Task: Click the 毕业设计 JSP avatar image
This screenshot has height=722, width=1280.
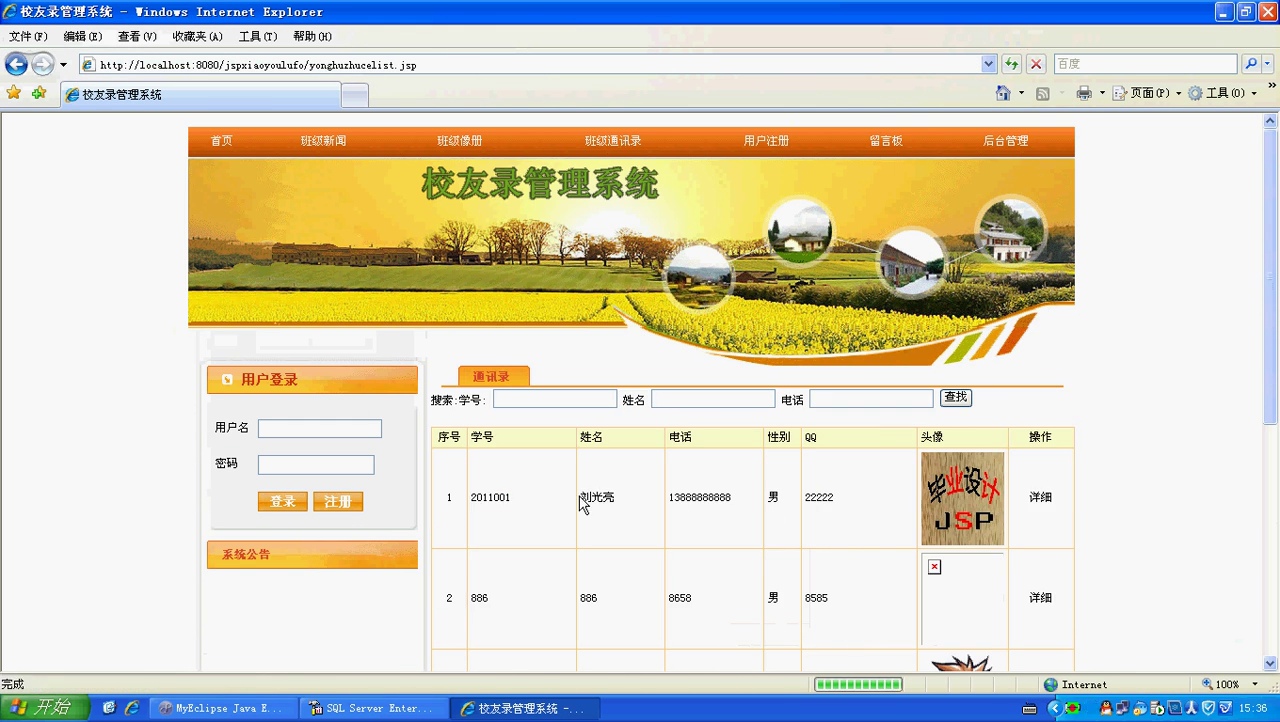Action: tap(963, 498)
